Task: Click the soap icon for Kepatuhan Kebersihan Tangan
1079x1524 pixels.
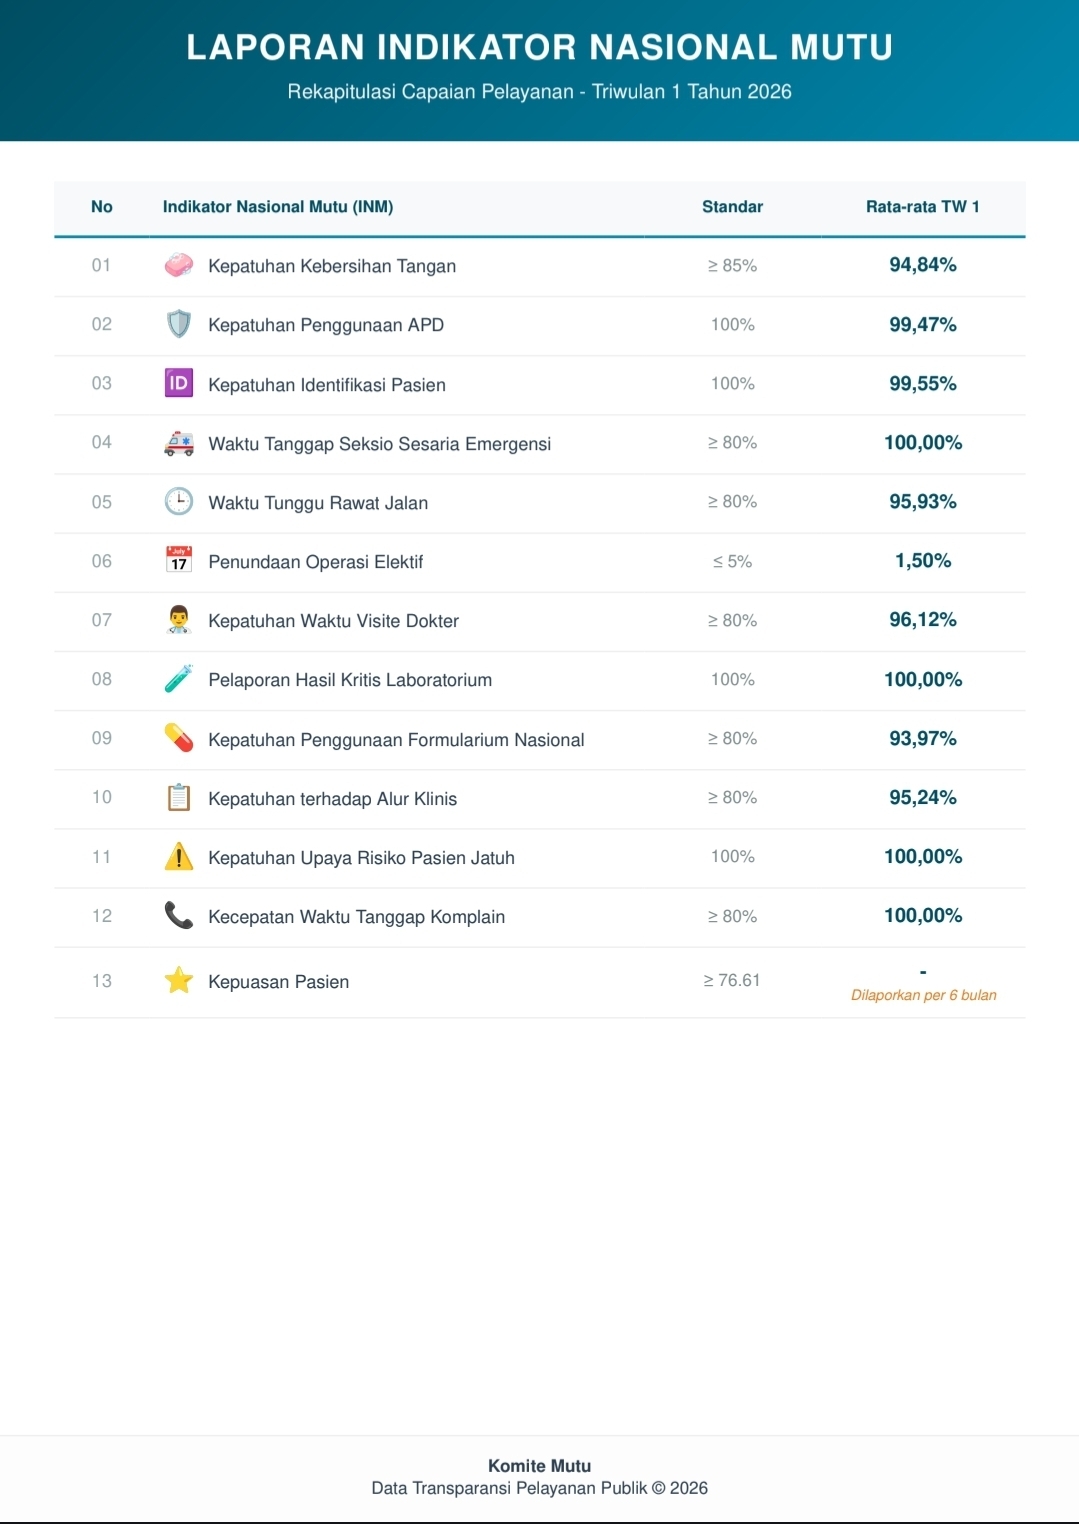Action: click(x=179, y=265)
